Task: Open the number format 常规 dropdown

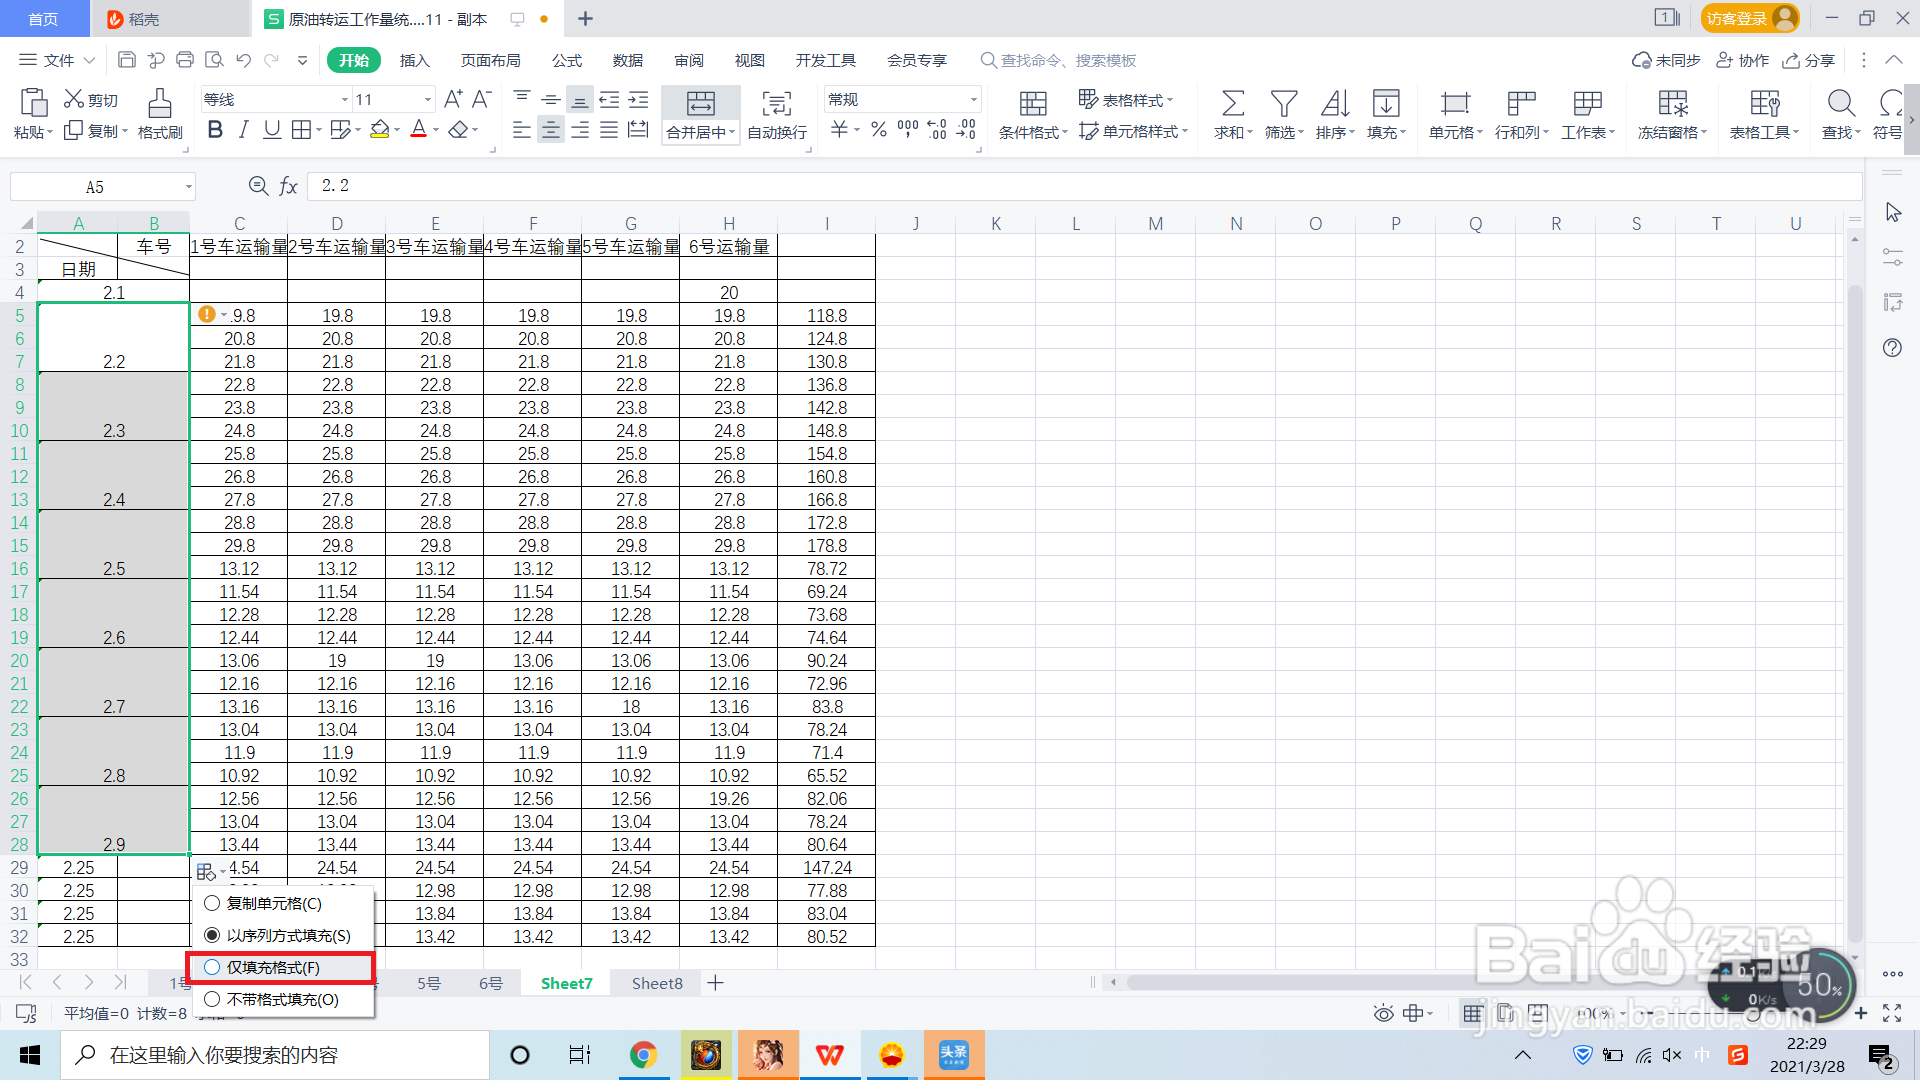Action: tap(973, 99)
